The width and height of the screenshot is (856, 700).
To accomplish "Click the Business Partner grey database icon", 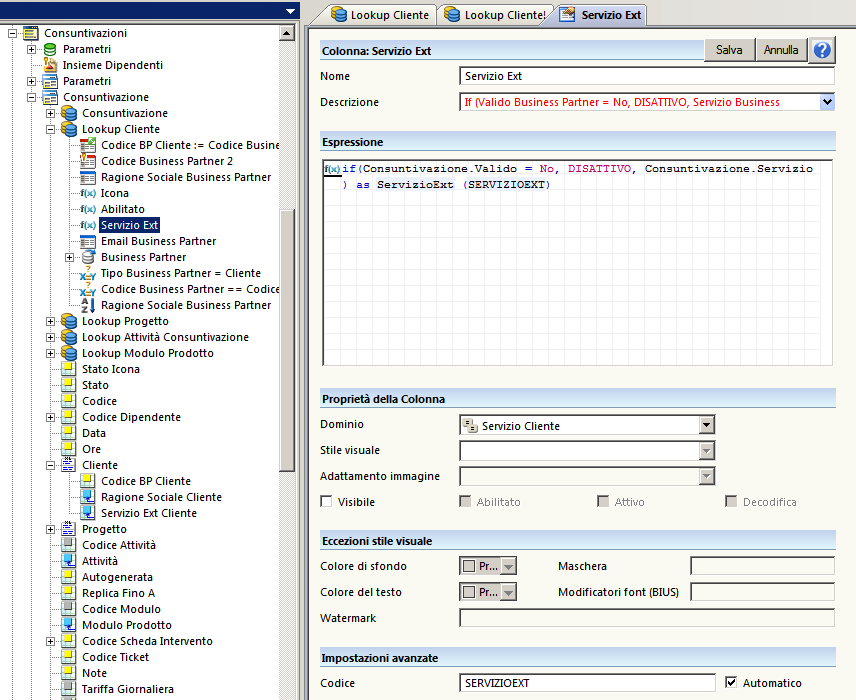I will (88, 257).
